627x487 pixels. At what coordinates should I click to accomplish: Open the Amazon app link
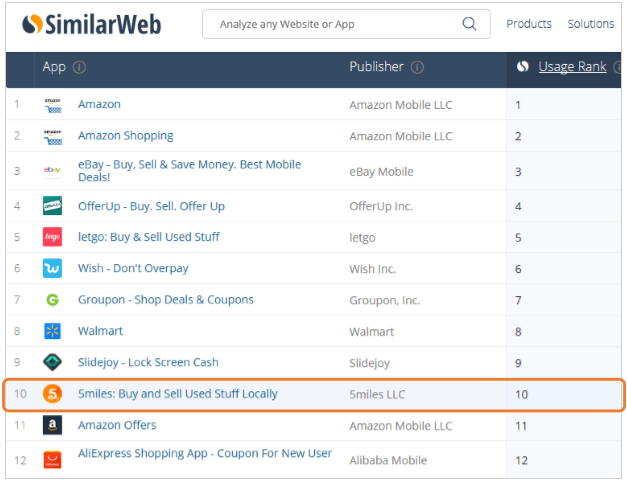(x=99, y=104)
